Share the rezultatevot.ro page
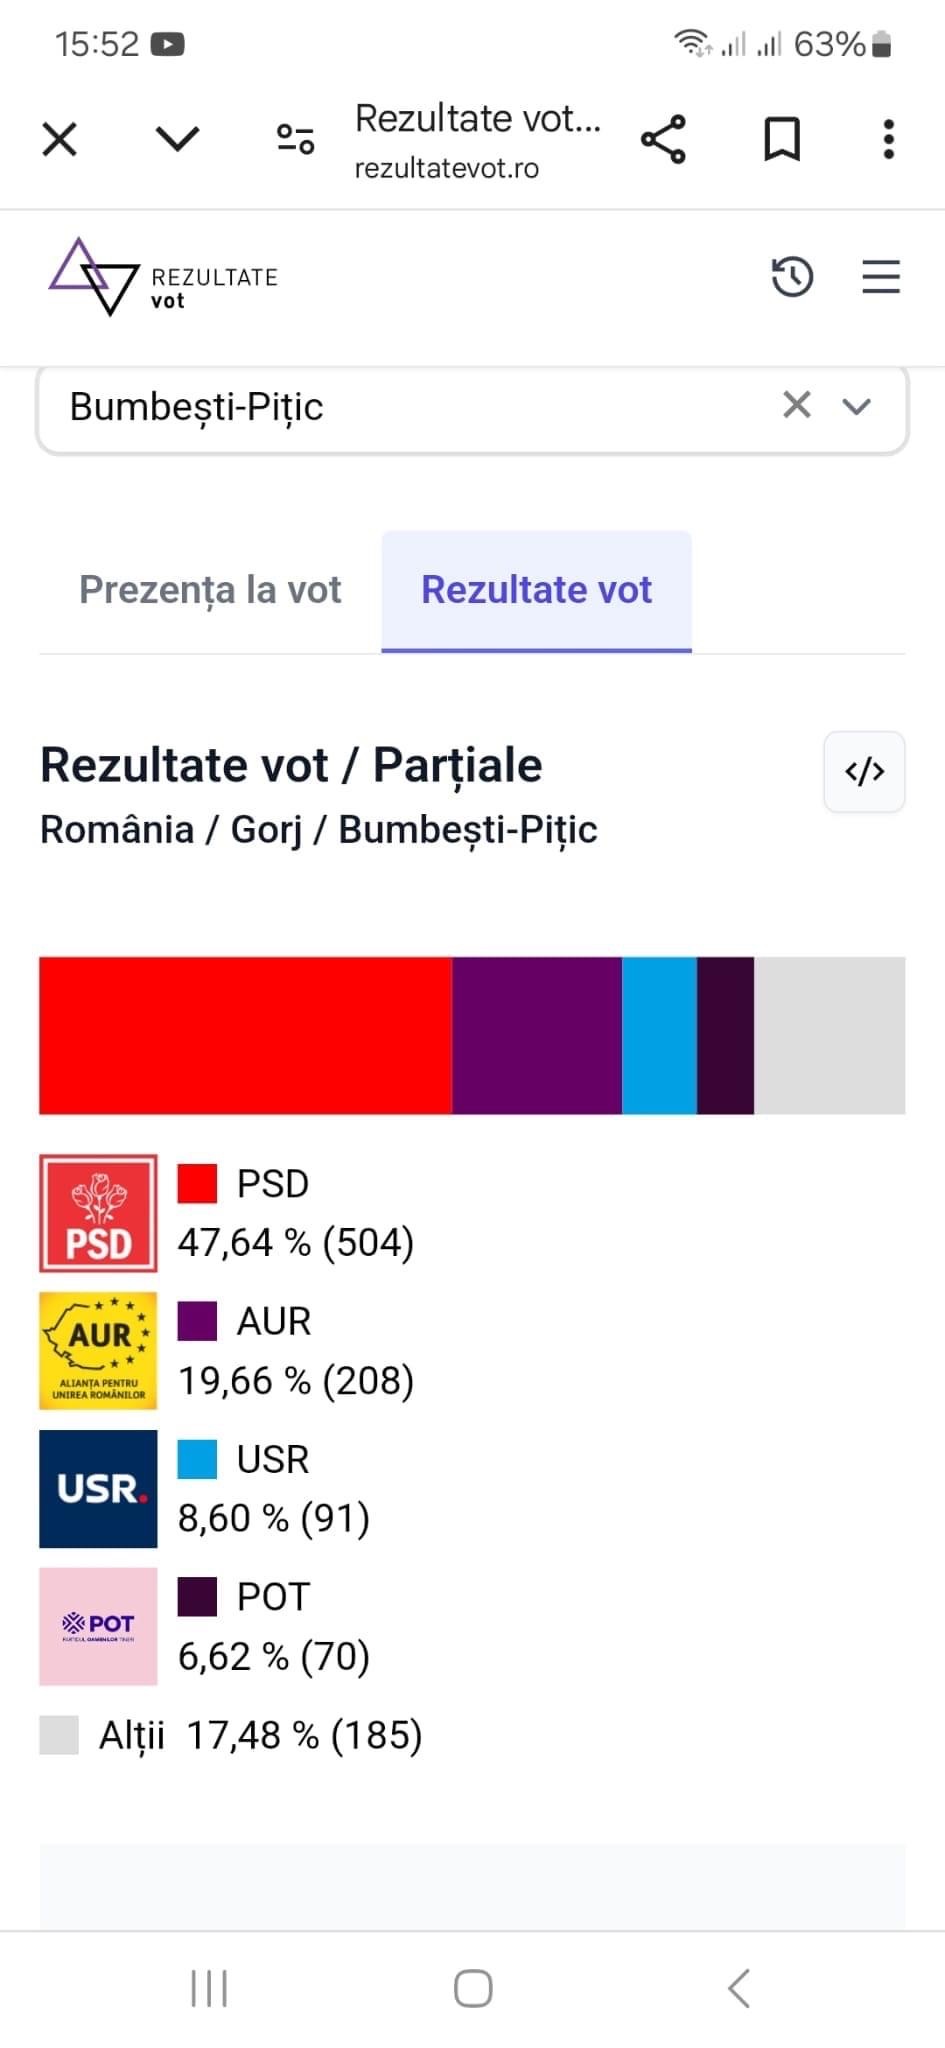 (663, 139)
